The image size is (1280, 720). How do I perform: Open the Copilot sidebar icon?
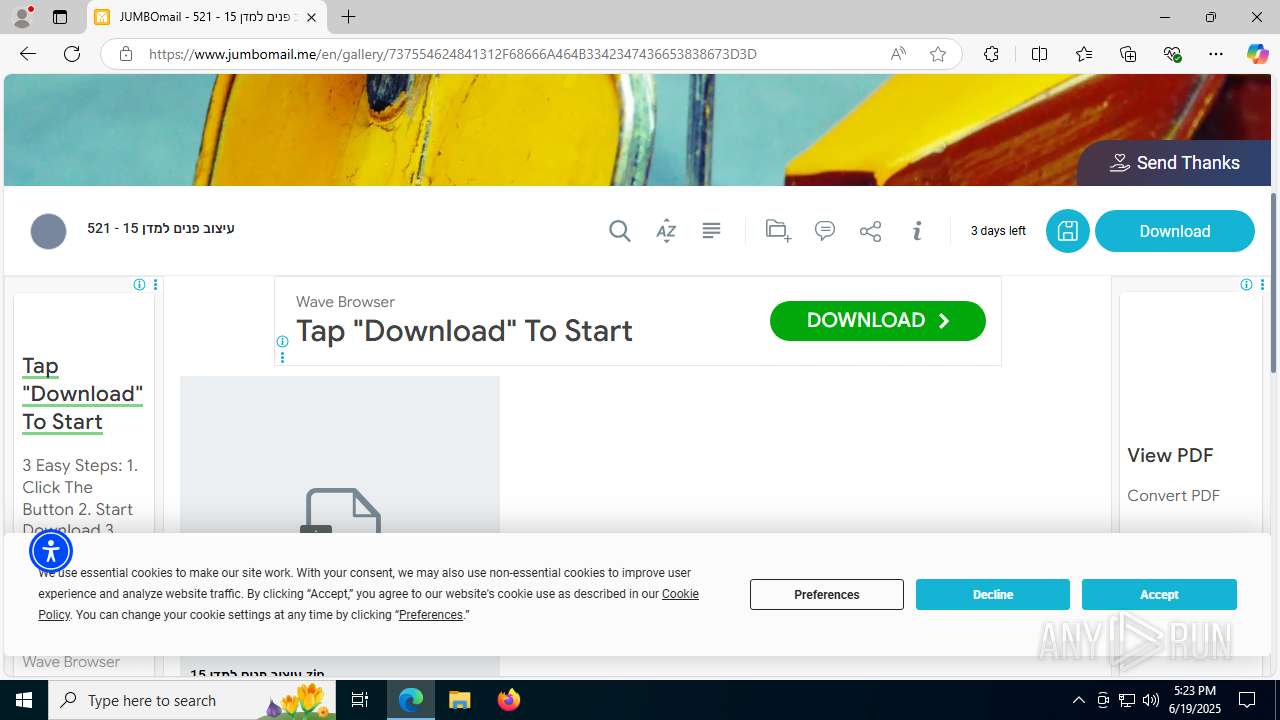(1257, 54)
